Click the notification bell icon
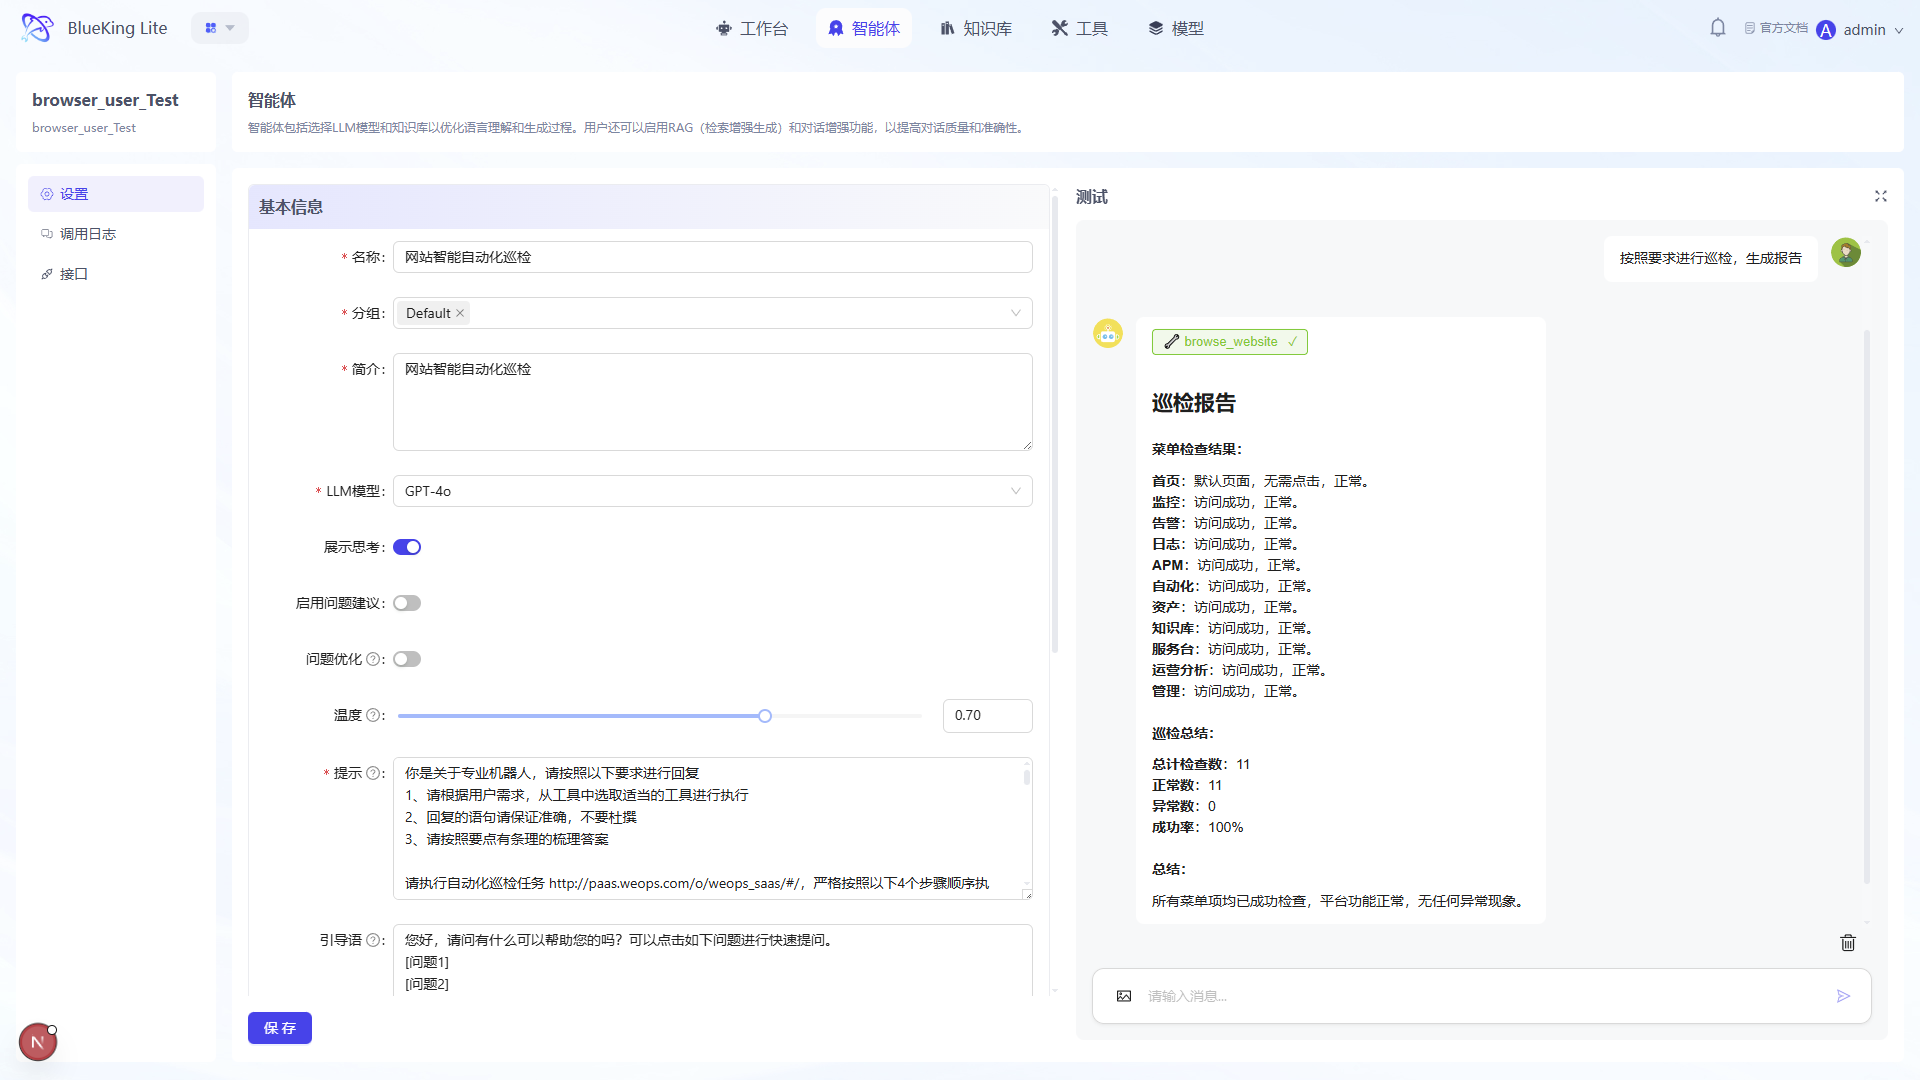This screenshot has width=1920, height=1080. [1717, 28]
